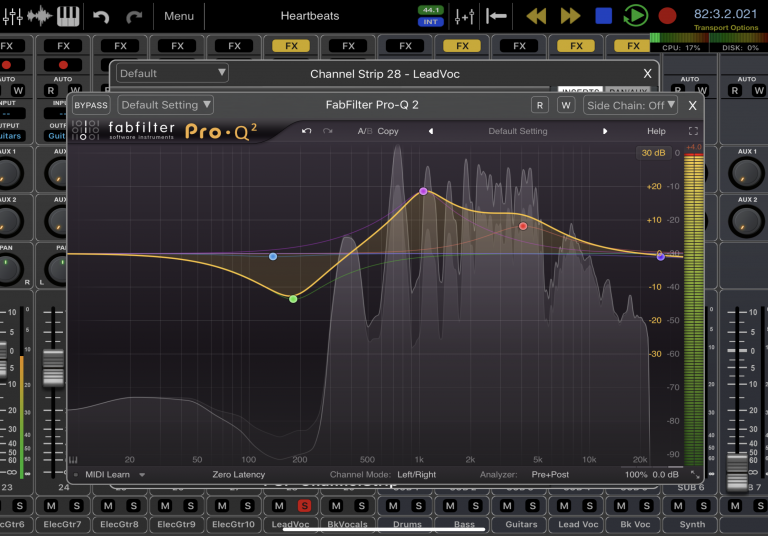Click Copy in the Pro-Q toolbar
Image resolution: width=768 pixels, height=536 pixels.
(x=387, y=131)
